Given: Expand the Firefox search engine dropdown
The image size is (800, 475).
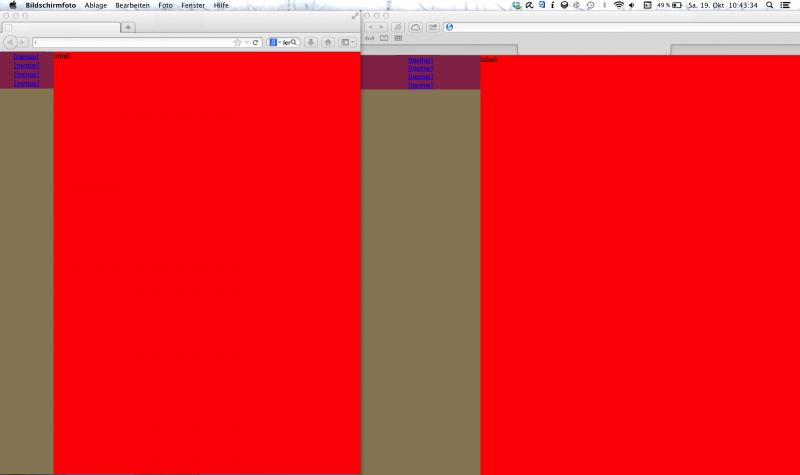Looking at the screenshot, I should (x=275, y=43).
